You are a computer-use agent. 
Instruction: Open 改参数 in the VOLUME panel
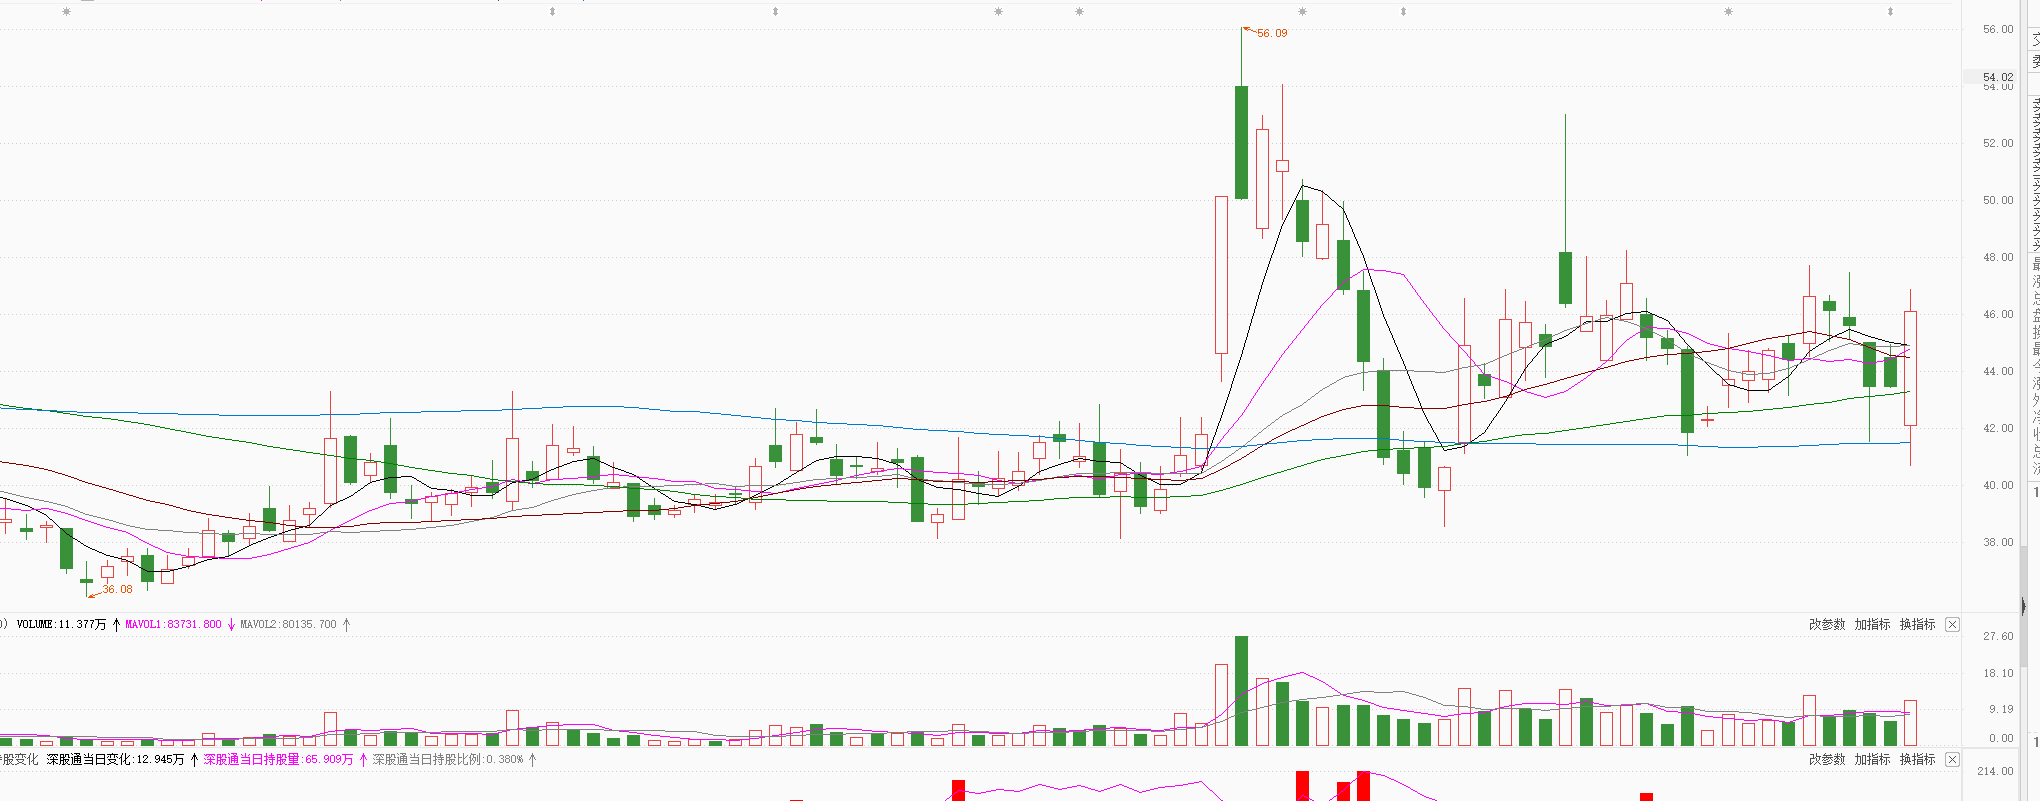(x=1827, y=624)
